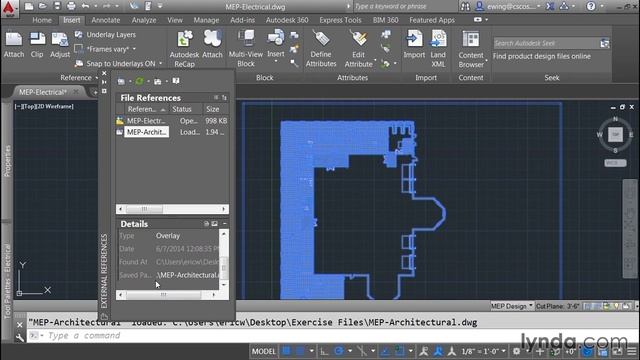Click Find product design files online
Screen dimensions: 640x360
click(x=542, y=56)
